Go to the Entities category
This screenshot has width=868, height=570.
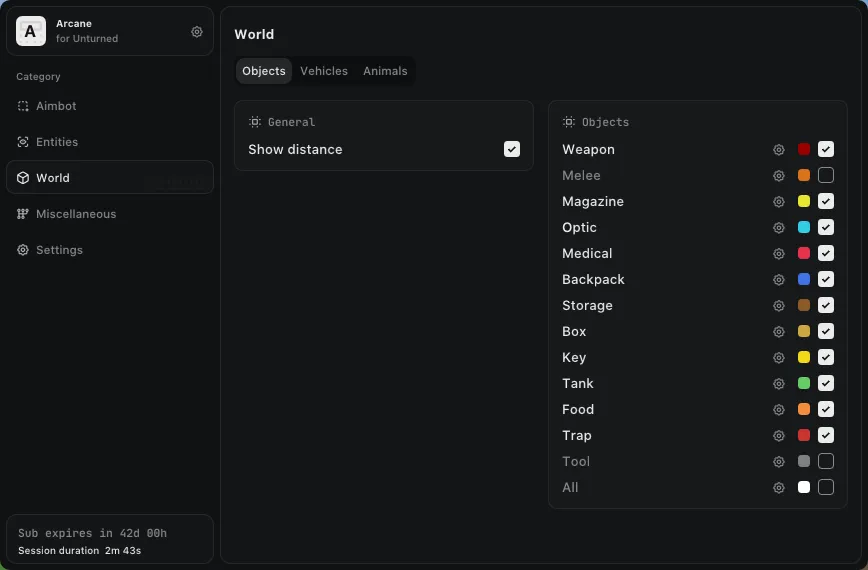[57, 142]
